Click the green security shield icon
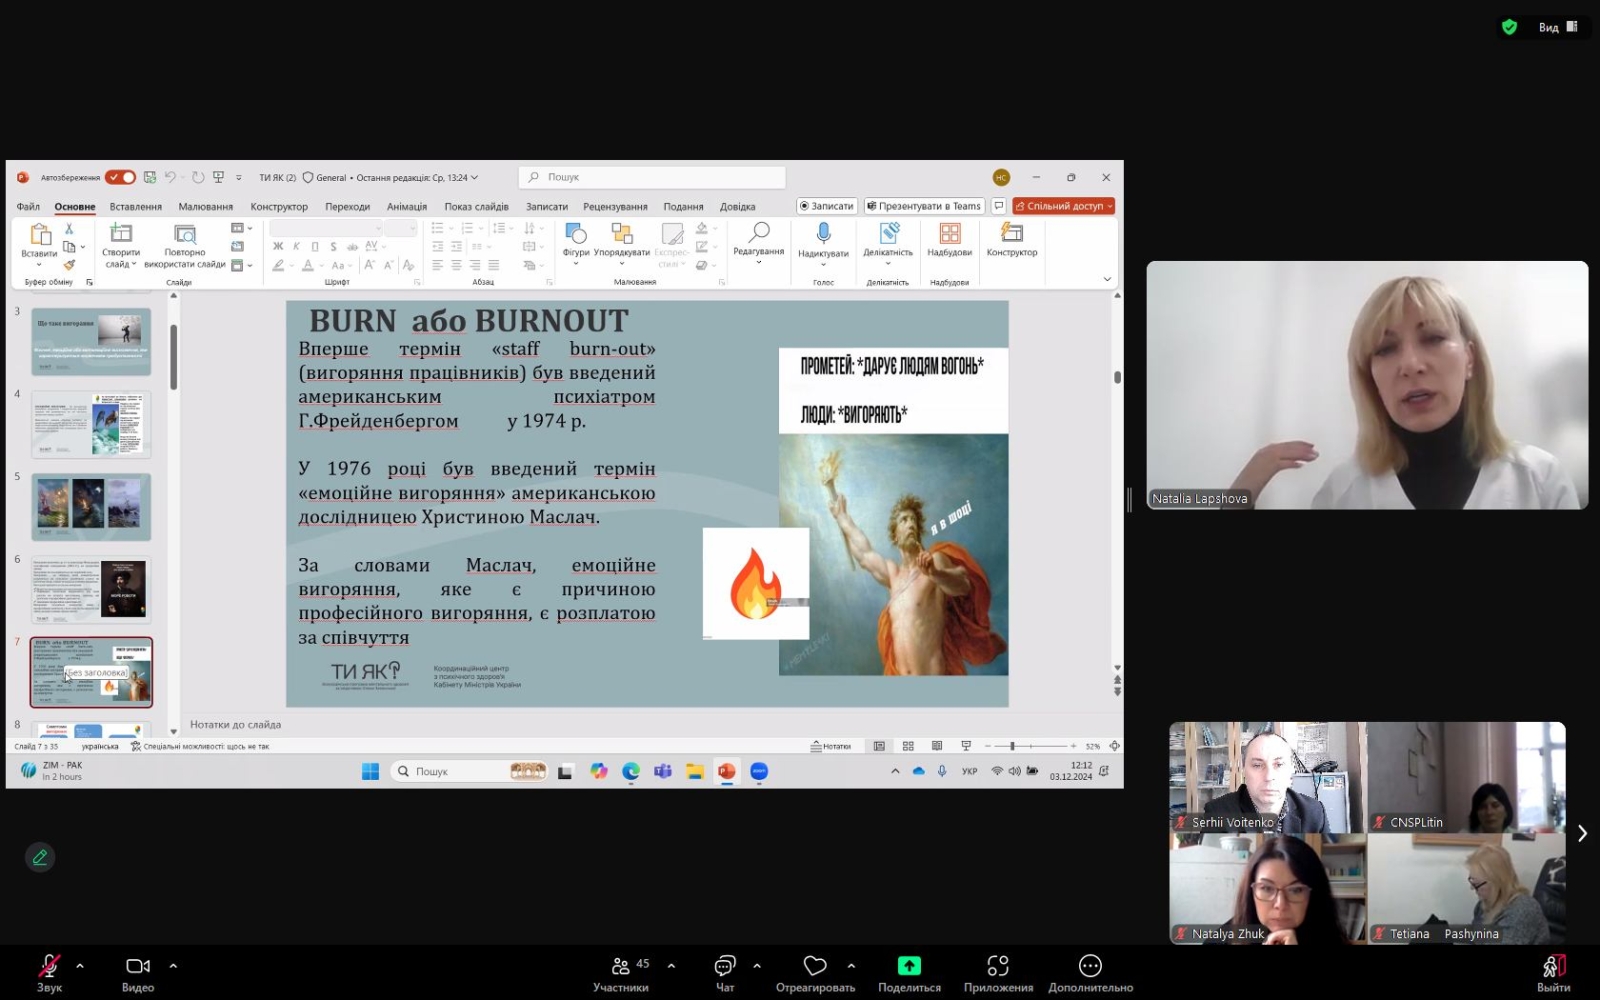The height and width of the screenshot is (1000, 1600). tap(1509, 27)
